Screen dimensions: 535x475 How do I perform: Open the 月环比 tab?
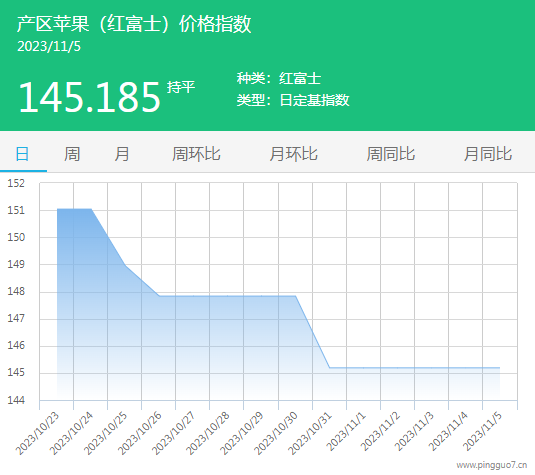[x=293, y=154]
